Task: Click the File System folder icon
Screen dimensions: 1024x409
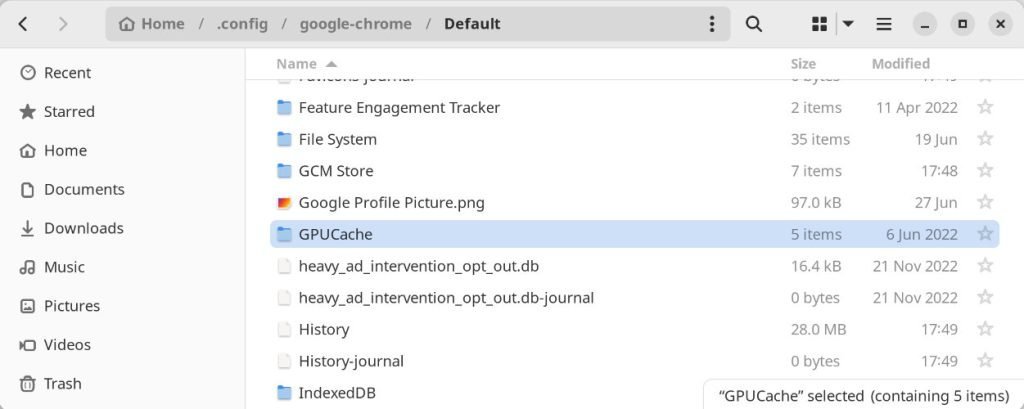Action: pyautogui.click(x=284, y=139)
